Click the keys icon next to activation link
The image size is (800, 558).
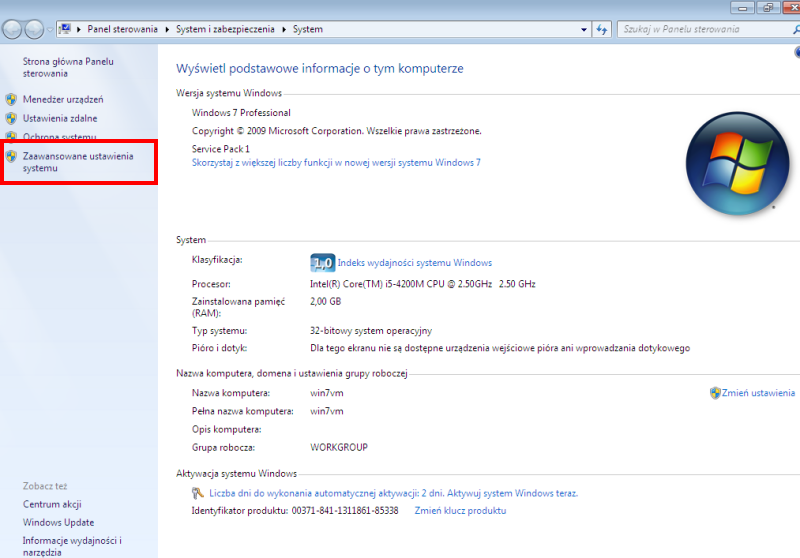[197, 493]
